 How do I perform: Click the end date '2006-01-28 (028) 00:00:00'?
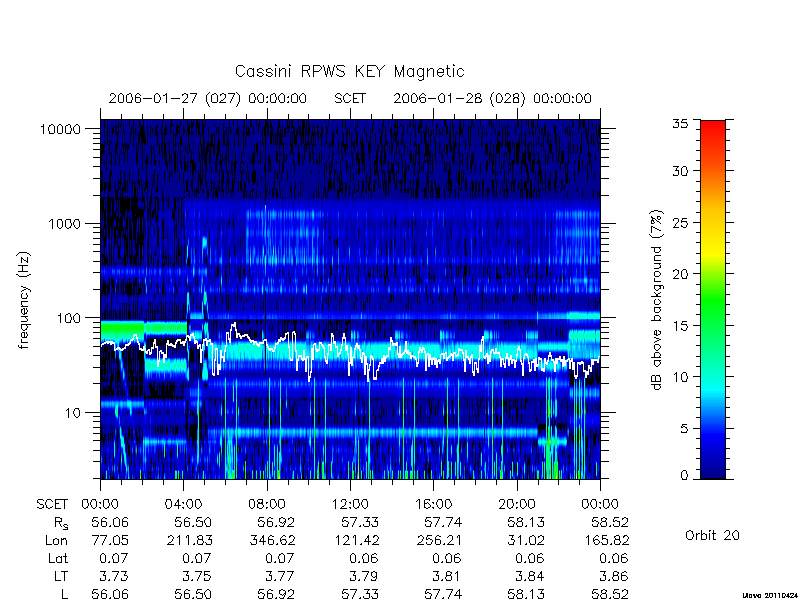pos(492,98)
